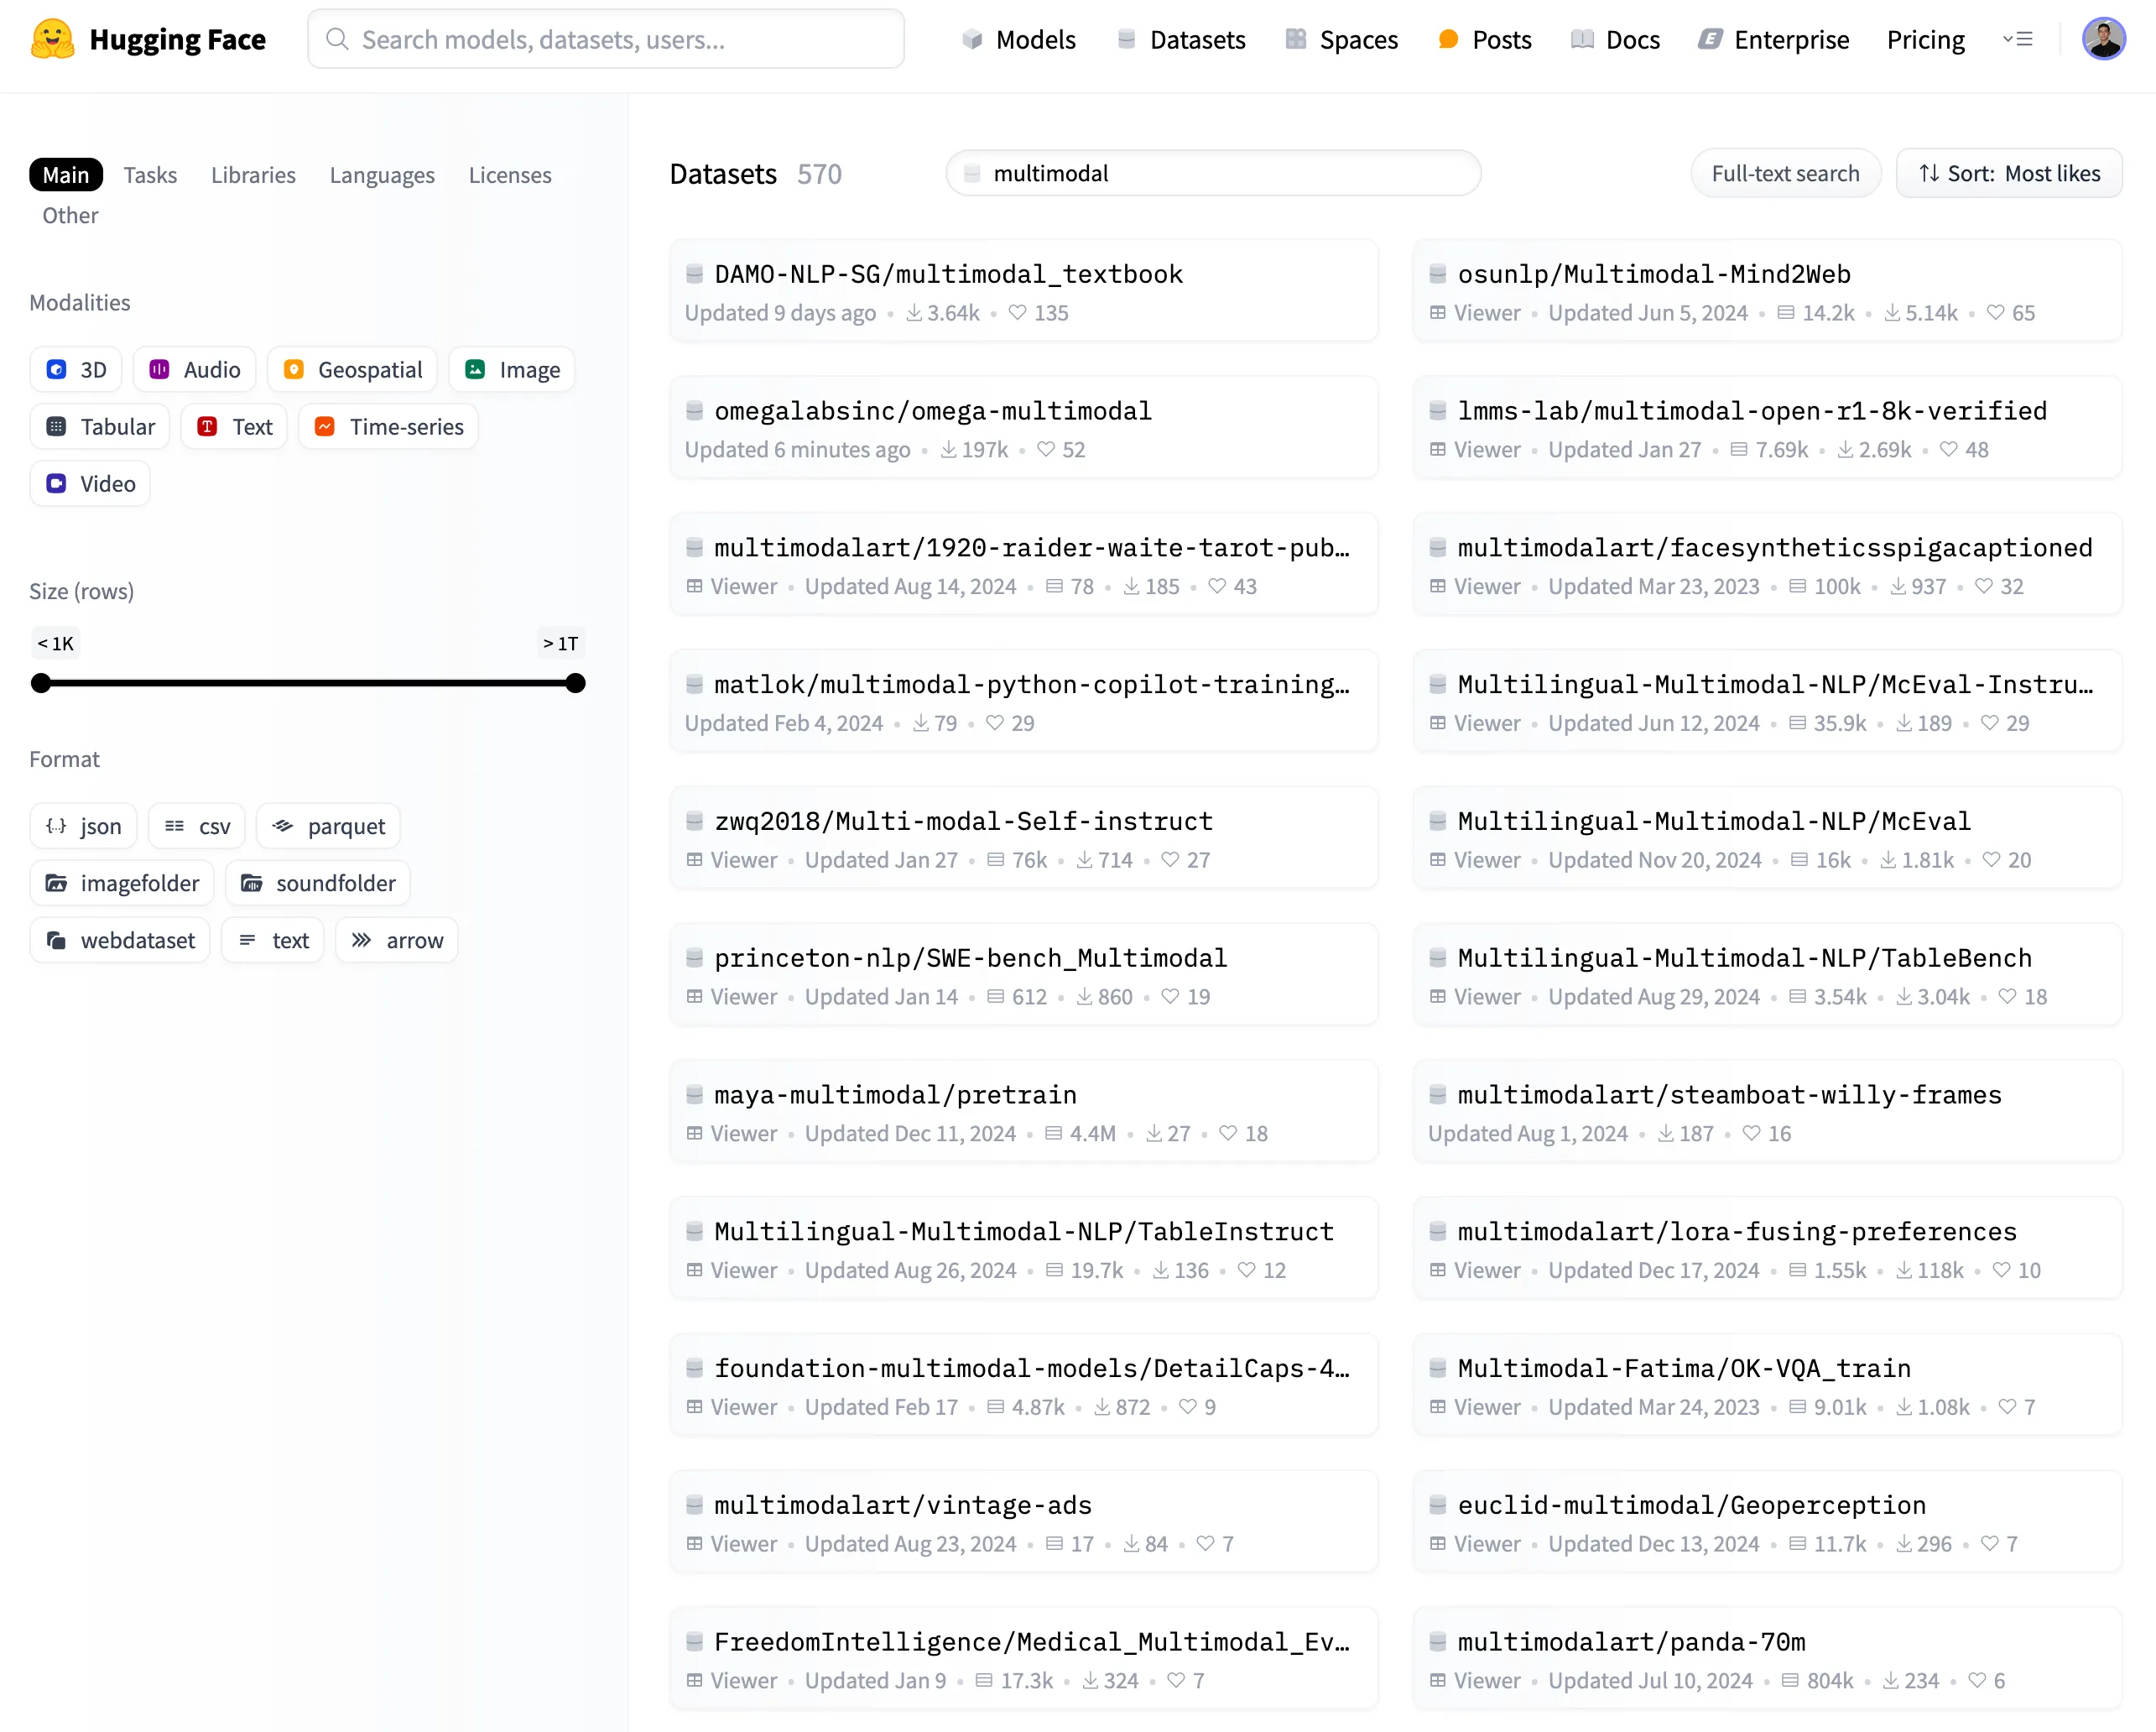This screenshot has width=2156, height=1732.
Task: Expand the overflow menu next to Pricing
Action: 2019,39
